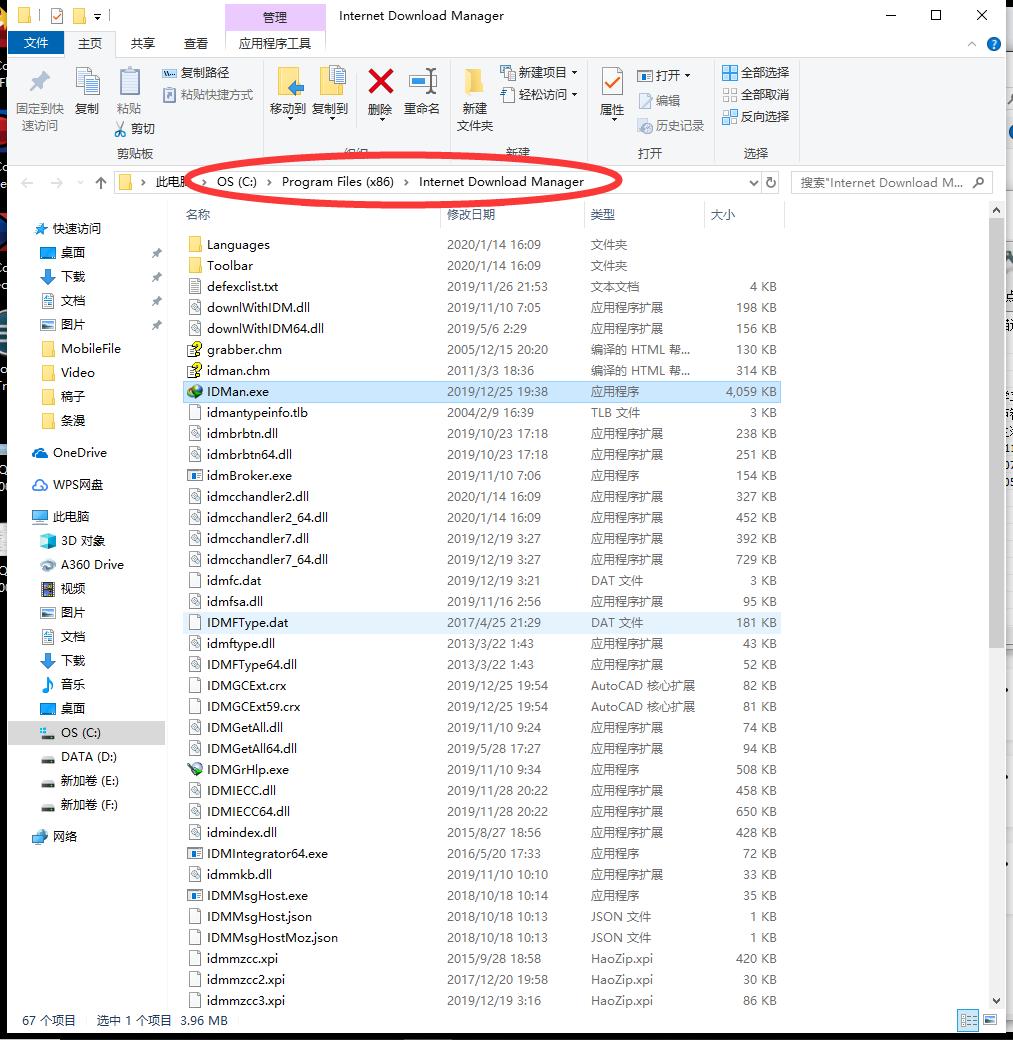The height and width of the screenshot is (1040, 1013).
Task: Switch to Large icons view in status bar
Action: [990, 1020]
